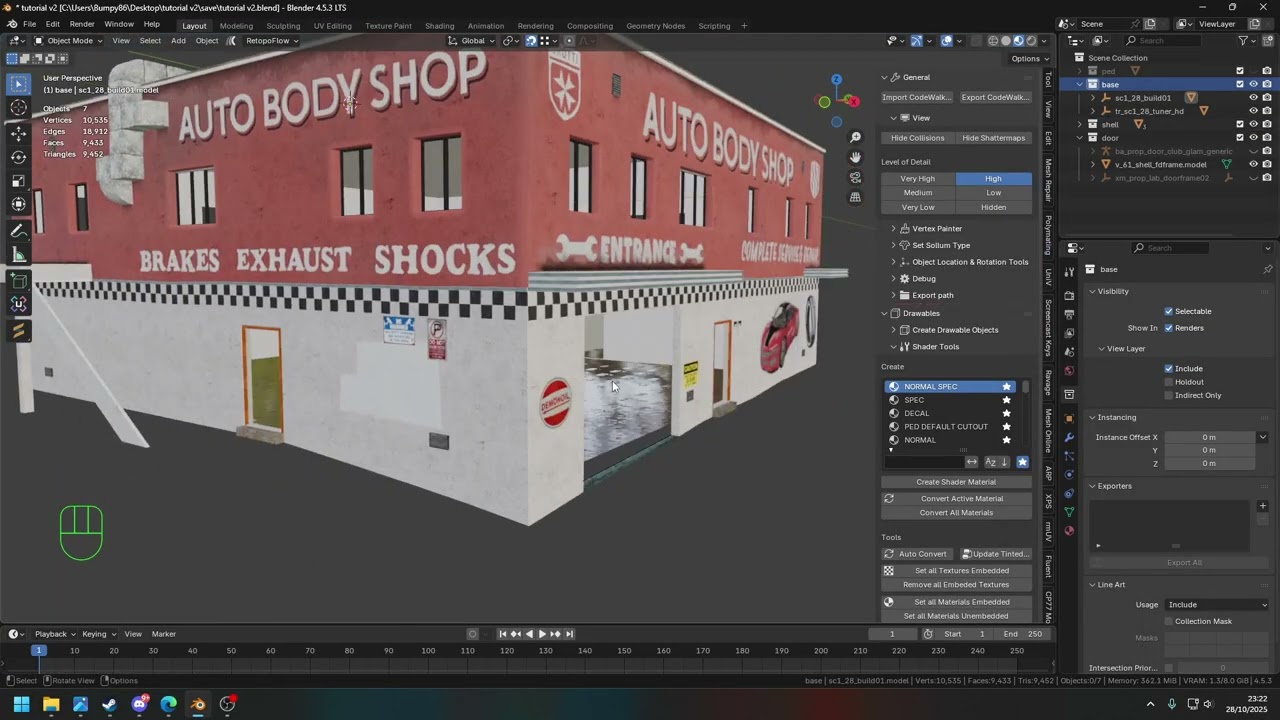Viewport: 1280px width, 720px height.
Task: Hide the base collection eye icon
Action: 1253,85
